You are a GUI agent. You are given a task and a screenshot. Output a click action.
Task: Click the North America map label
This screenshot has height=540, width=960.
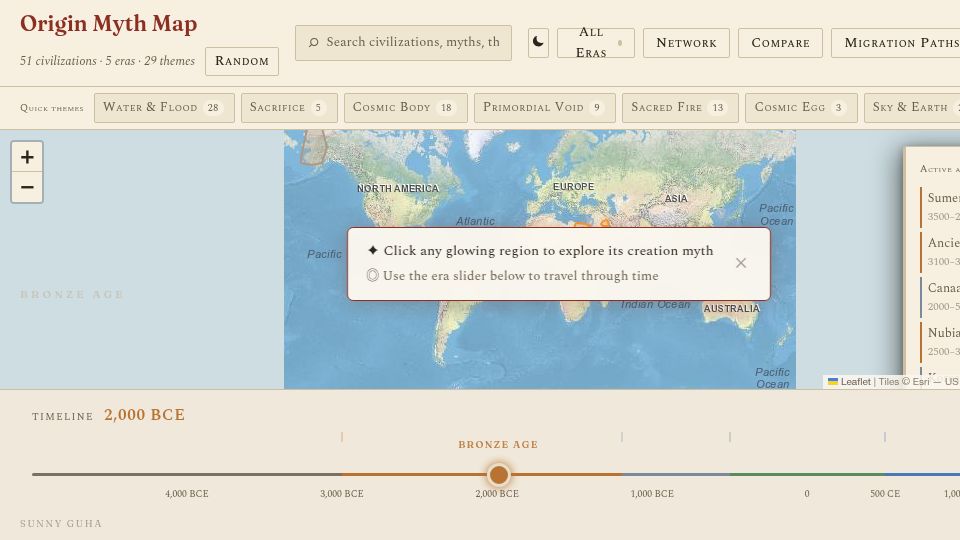(398, 189)
